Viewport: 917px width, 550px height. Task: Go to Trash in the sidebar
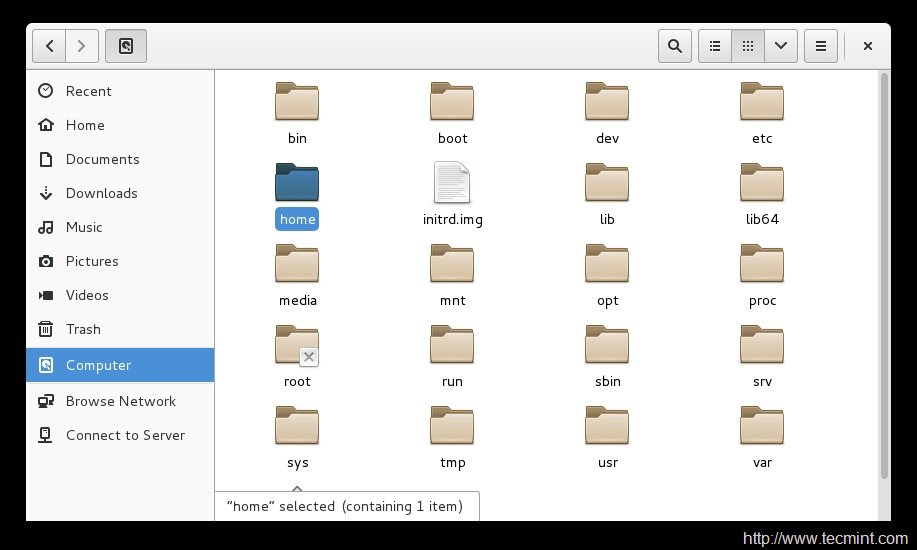click(x=83, y=329)
